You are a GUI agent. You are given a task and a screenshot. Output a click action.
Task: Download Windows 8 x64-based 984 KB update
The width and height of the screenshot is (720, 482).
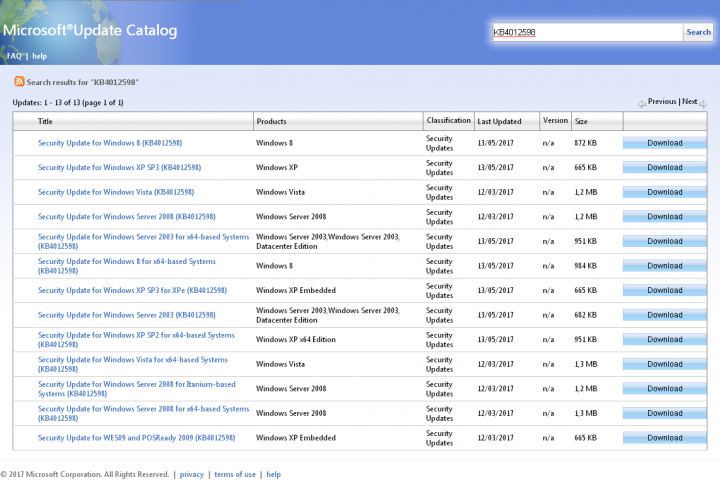664,266
